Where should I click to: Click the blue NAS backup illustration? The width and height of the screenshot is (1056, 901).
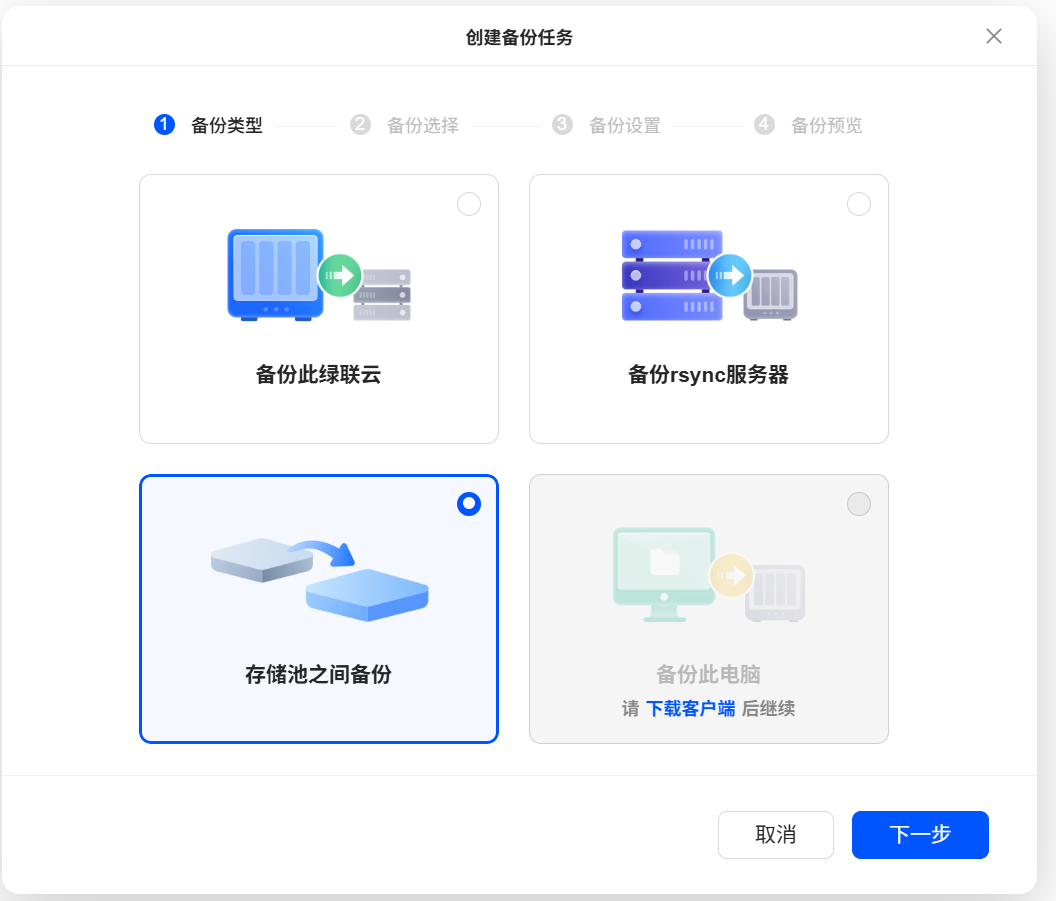point(318,275)
